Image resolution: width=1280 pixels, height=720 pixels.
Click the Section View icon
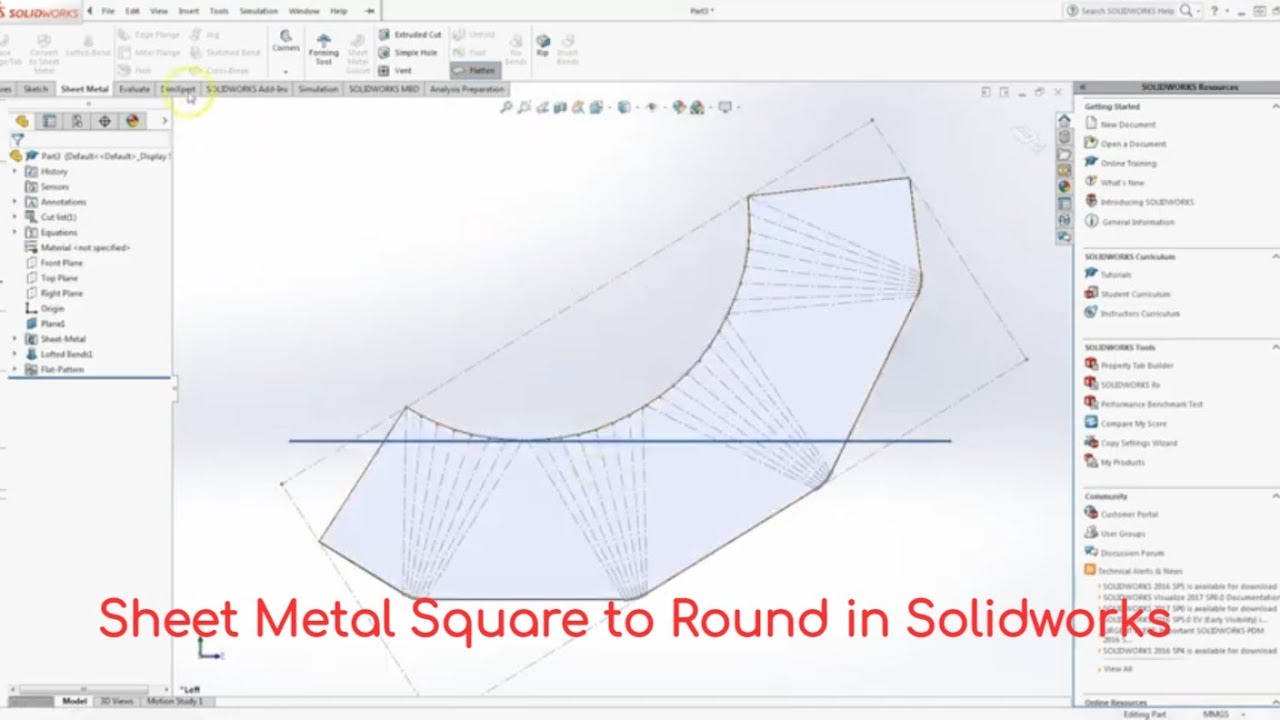tap(560, 107)
